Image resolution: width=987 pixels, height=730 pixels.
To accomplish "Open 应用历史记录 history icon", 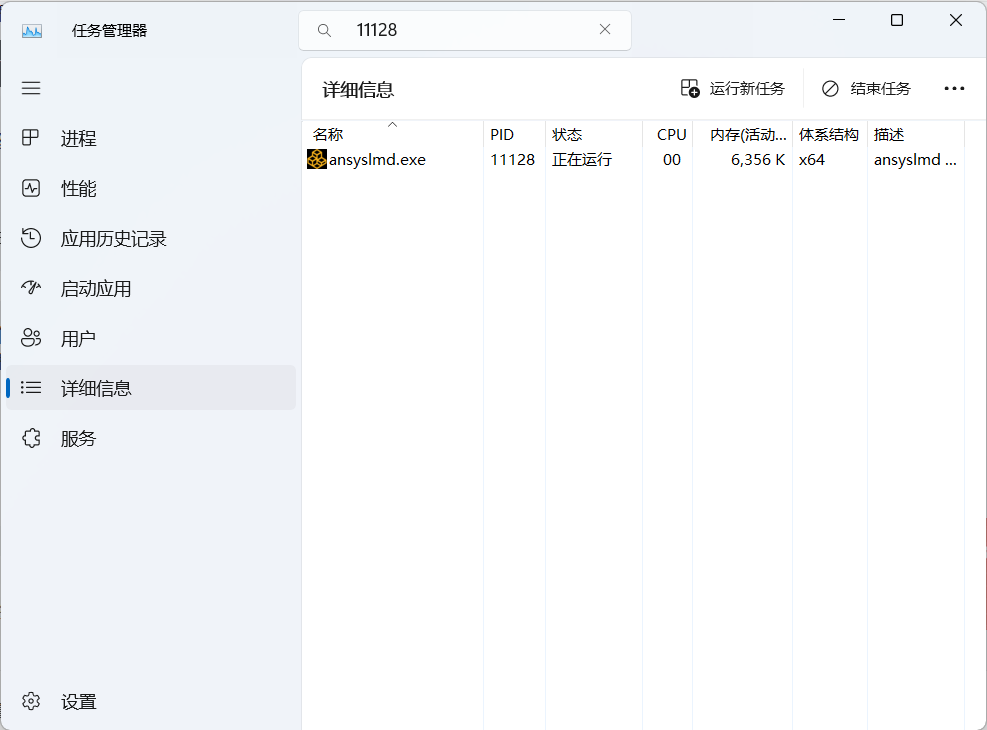I will 31,238.
